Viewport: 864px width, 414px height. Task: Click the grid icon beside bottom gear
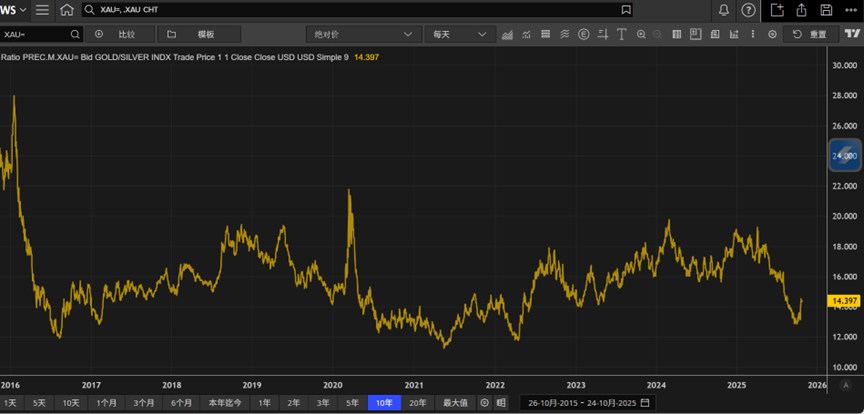tap(500, 403)
